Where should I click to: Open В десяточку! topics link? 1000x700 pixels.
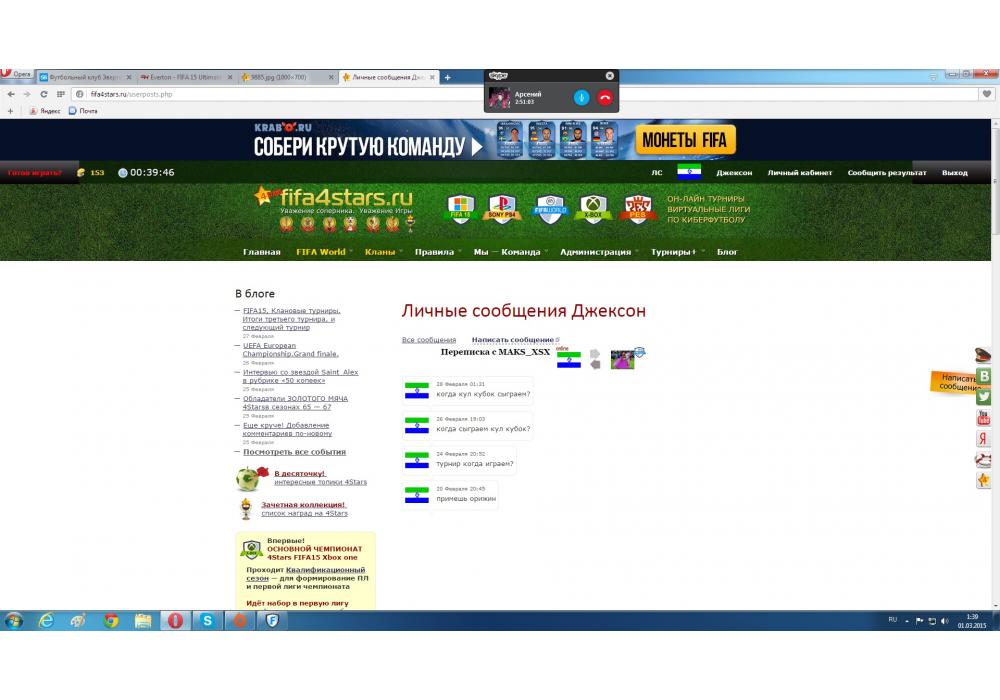(x=300, y=474)
